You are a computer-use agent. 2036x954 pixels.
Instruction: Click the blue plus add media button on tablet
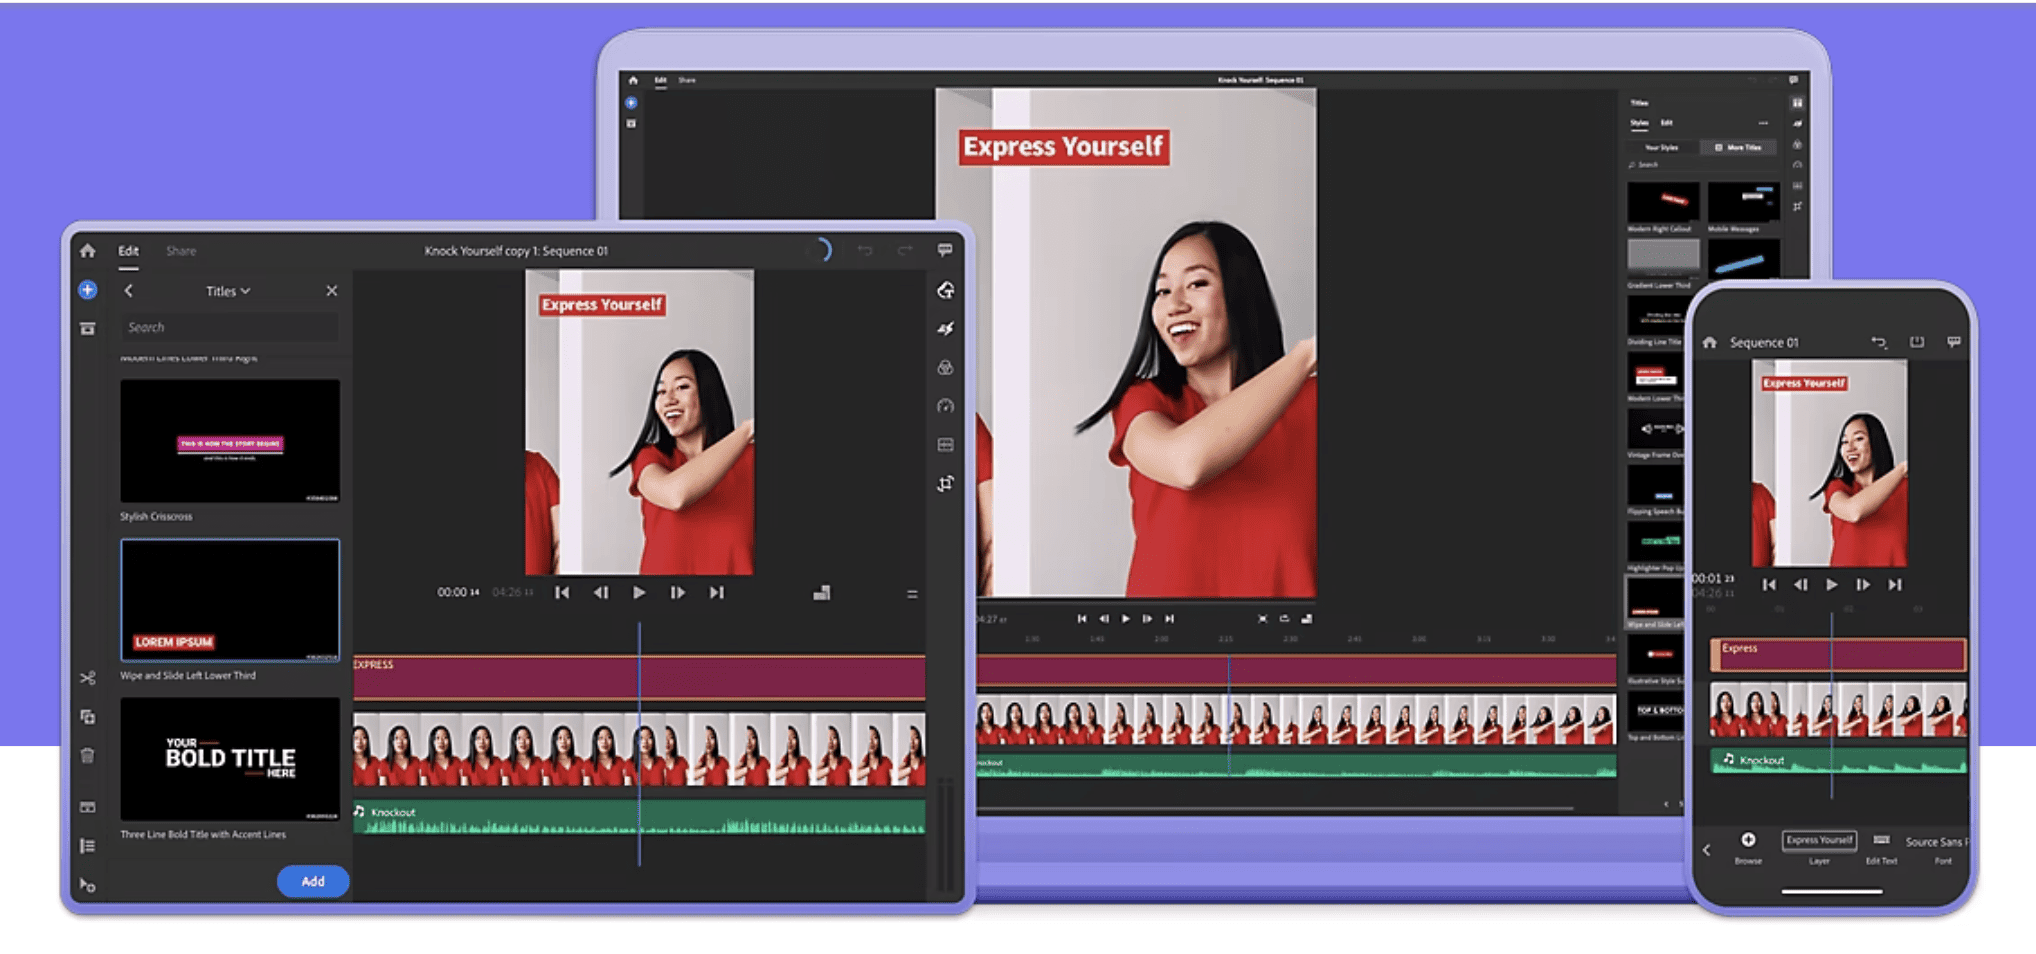click(x=88, y=290)
